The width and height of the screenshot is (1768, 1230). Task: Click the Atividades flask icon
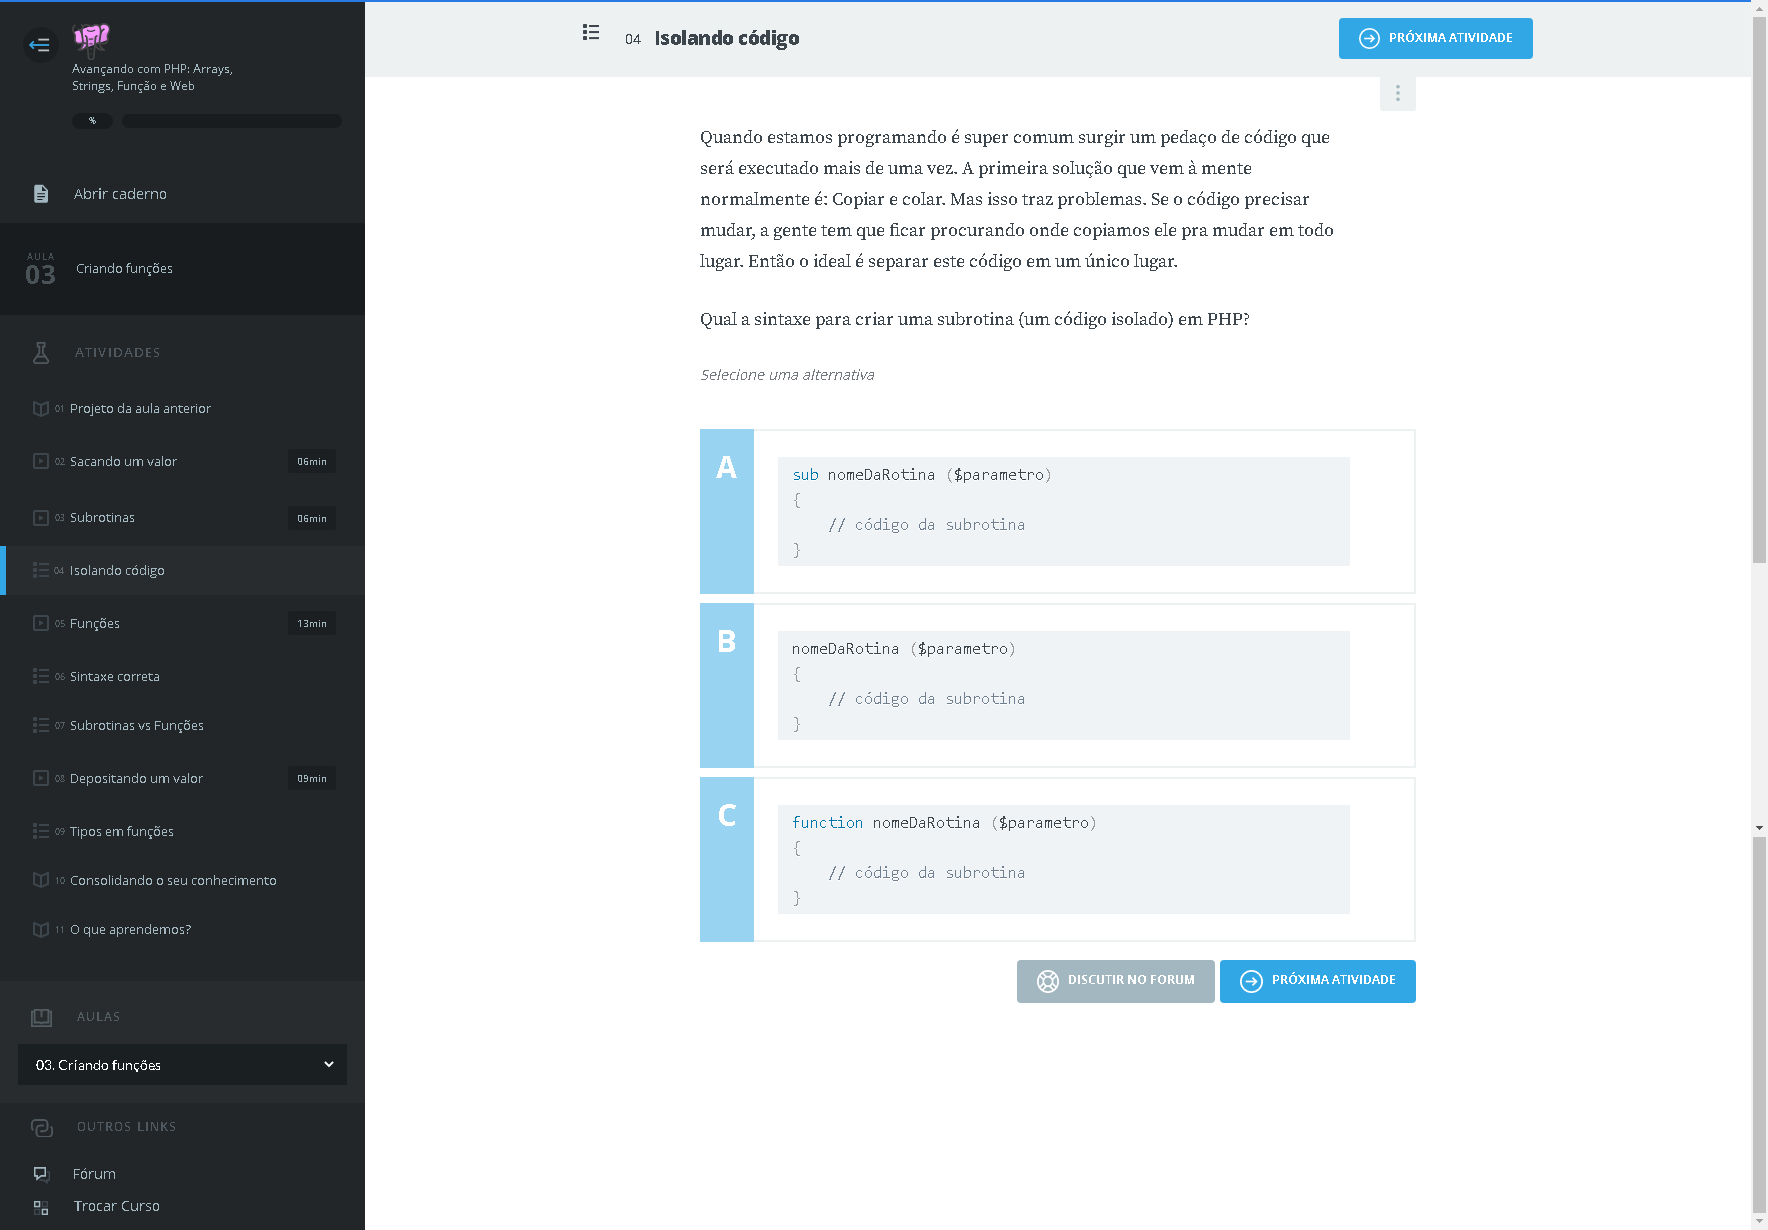(x=41, y=353)
